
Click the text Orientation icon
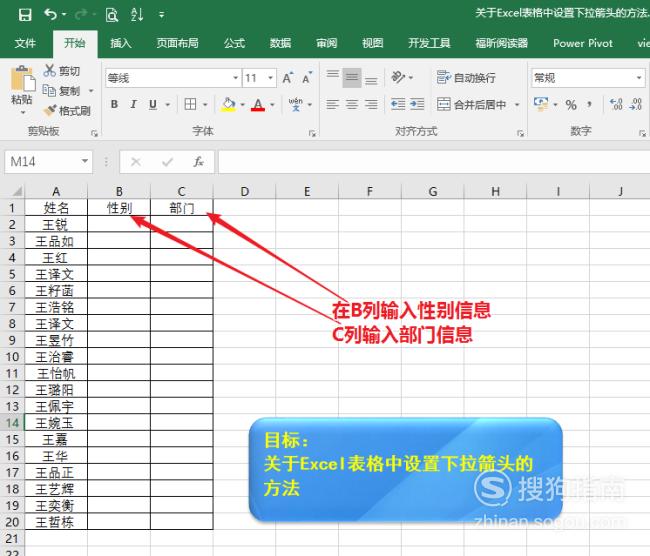[x=398, y=77]
